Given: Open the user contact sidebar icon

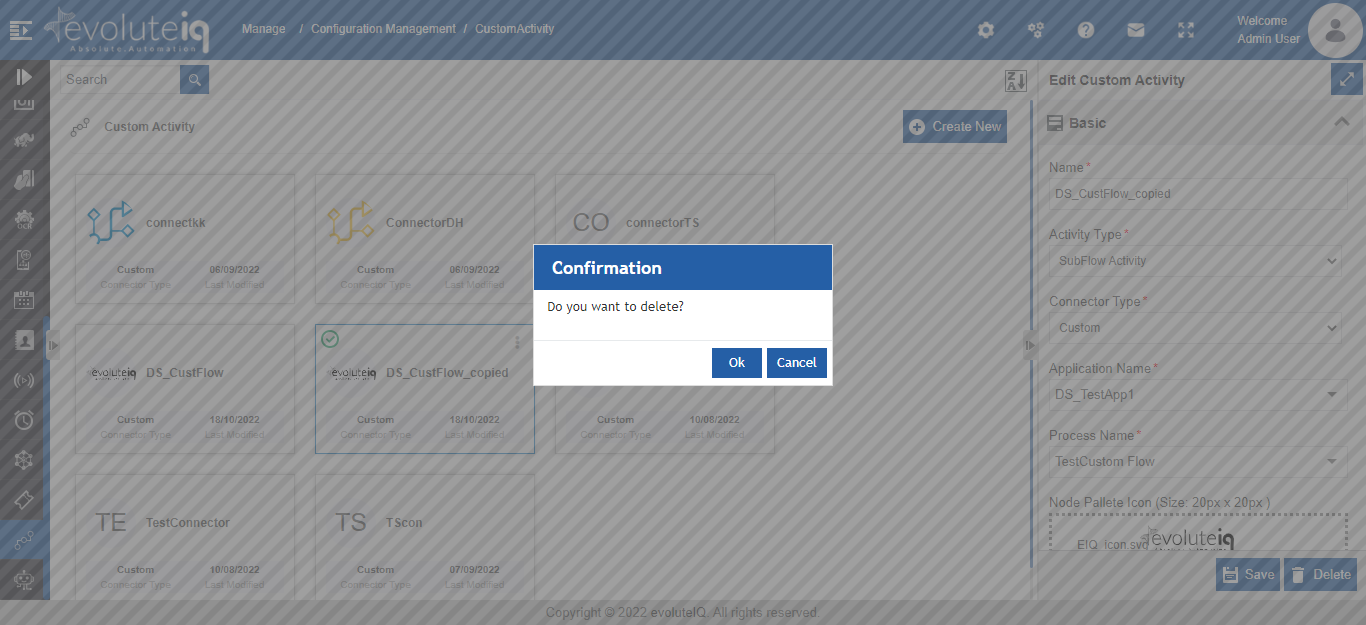Looking at the screenshot, I should click(x=25, y=340).
